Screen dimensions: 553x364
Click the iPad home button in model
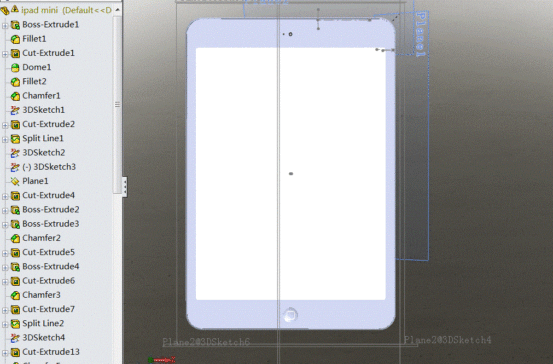click(x=290, y=315)
